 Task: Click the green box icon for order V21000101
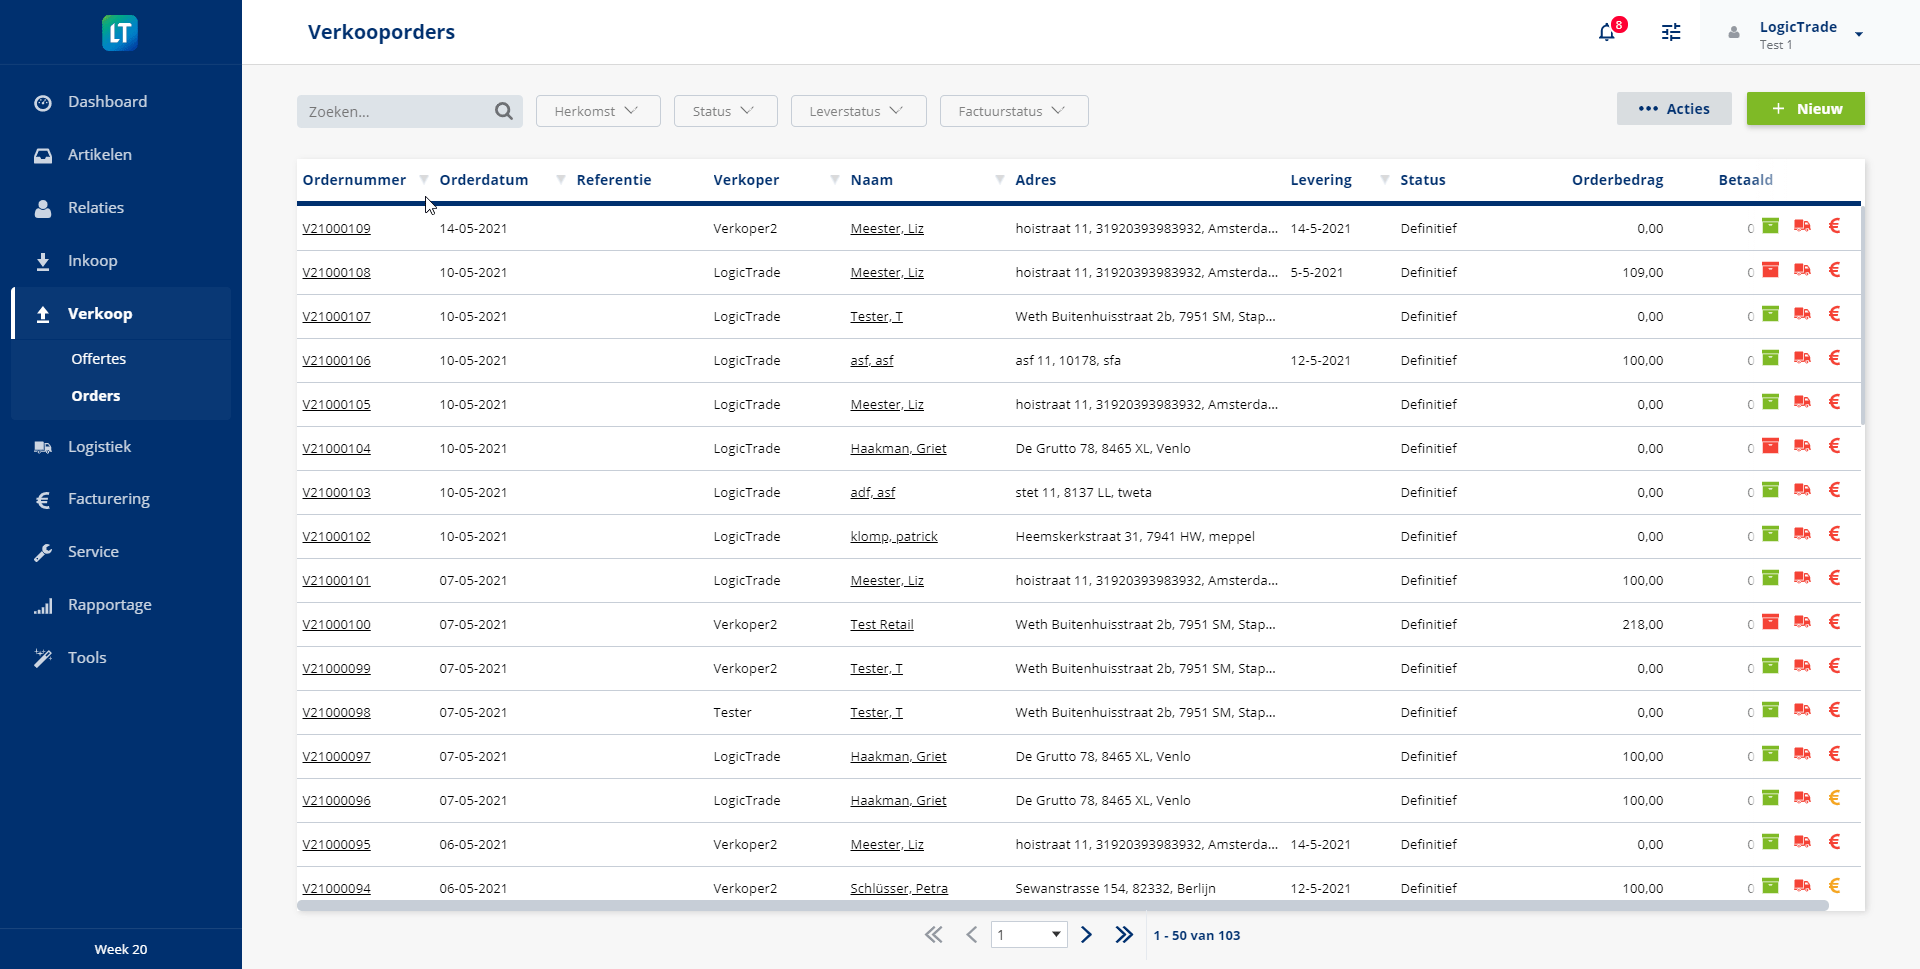[x=1770, y=578]
